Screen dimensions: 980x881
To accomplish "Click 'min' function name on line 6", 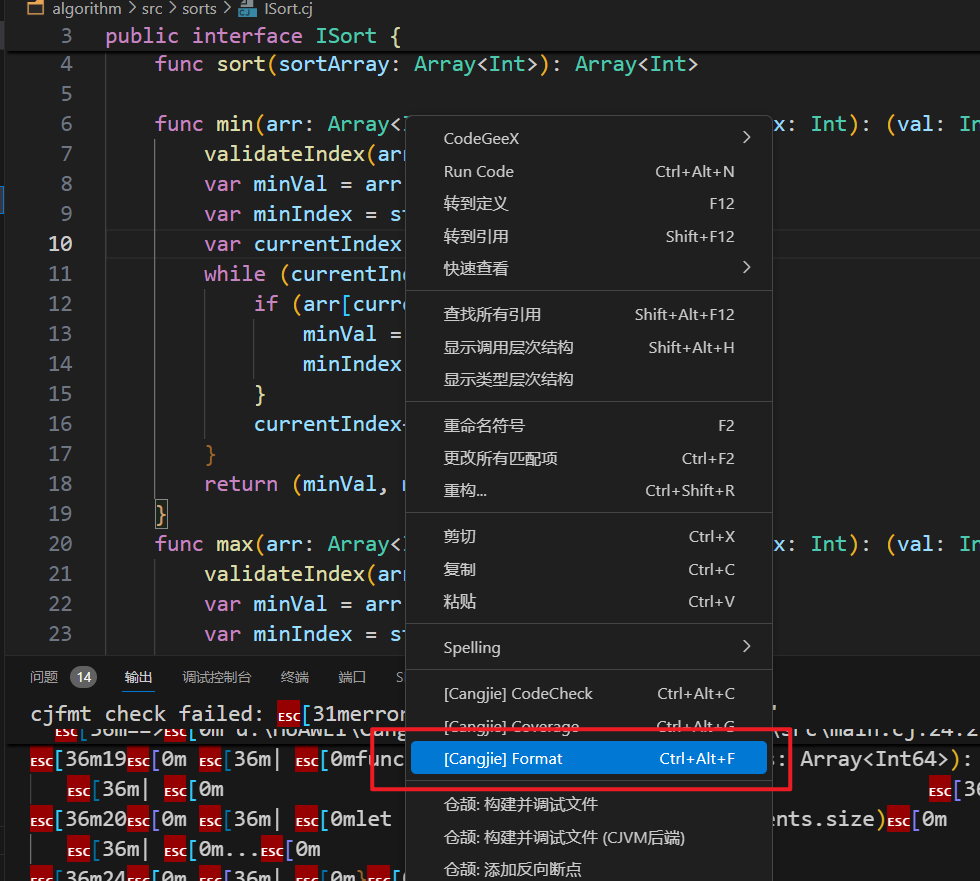I will (235, 124).
